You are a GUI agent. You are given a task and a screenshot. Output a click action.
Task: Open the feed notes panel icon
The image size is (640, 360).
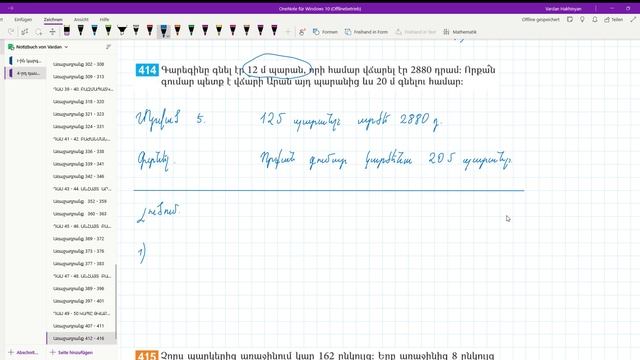[x=570, y=20]
